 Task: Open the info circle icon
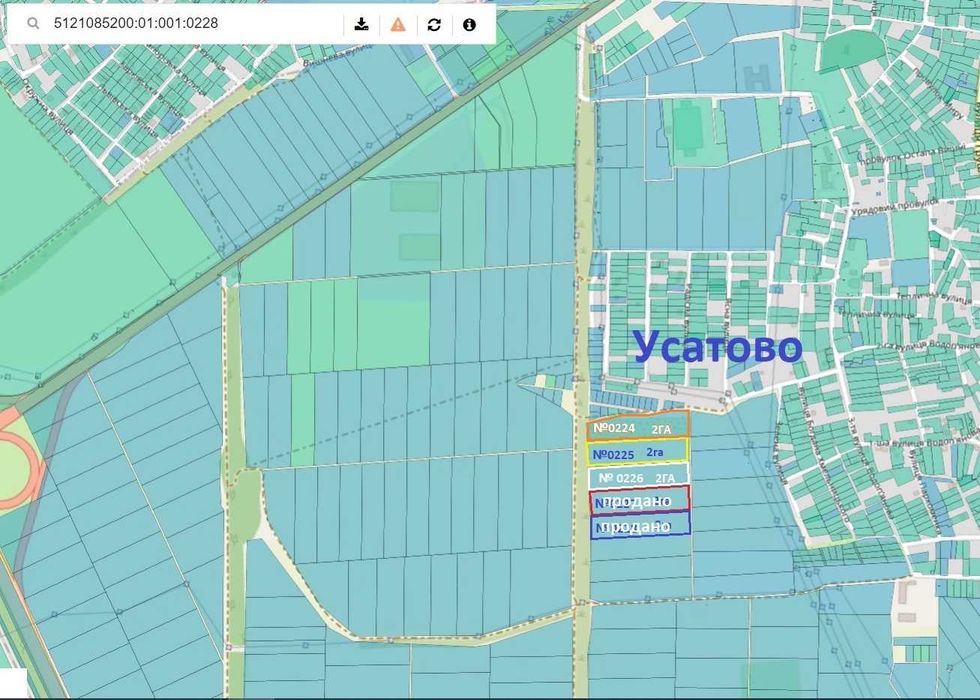tap(469, 24)
